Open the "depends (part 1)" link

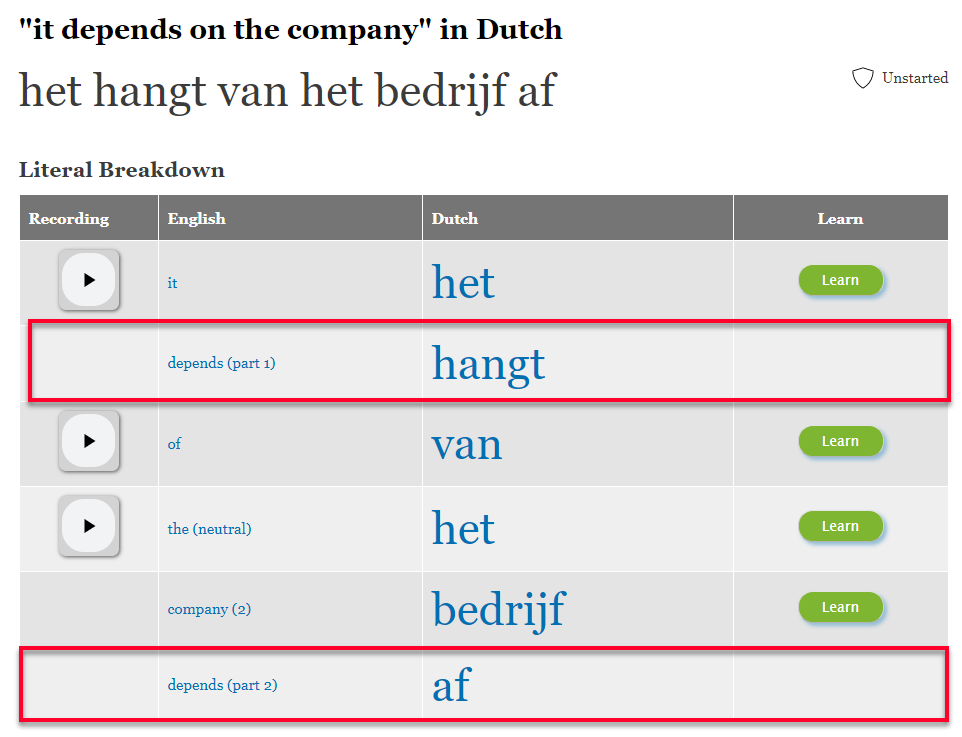[x=221, y=363]
